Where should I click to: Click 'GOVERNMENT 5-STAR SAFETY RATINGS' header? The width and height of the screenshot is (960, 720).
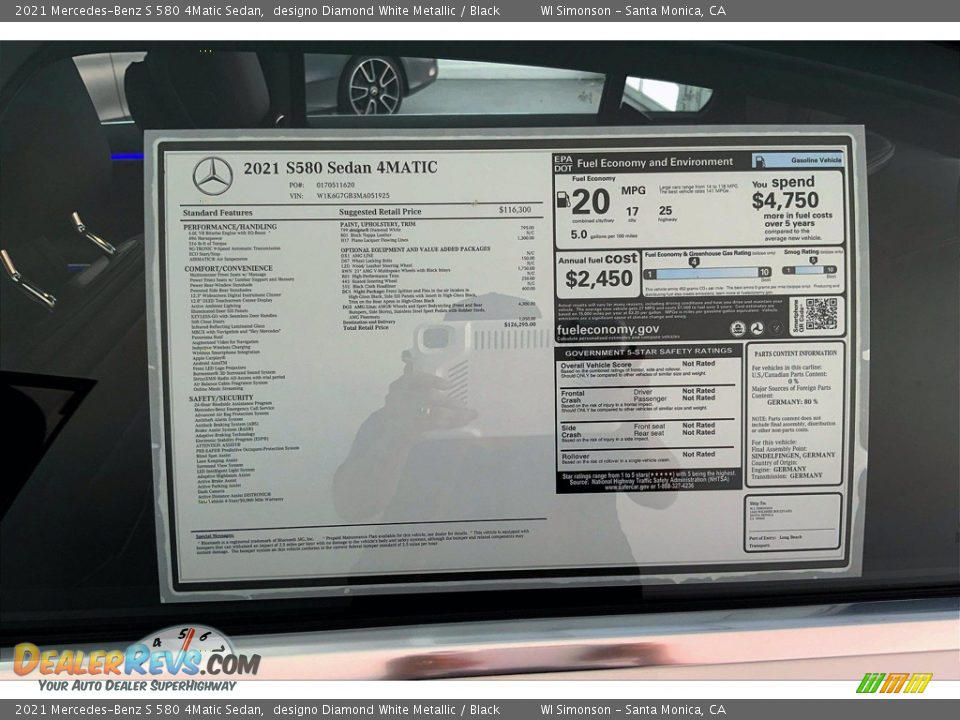click(648, 352)
